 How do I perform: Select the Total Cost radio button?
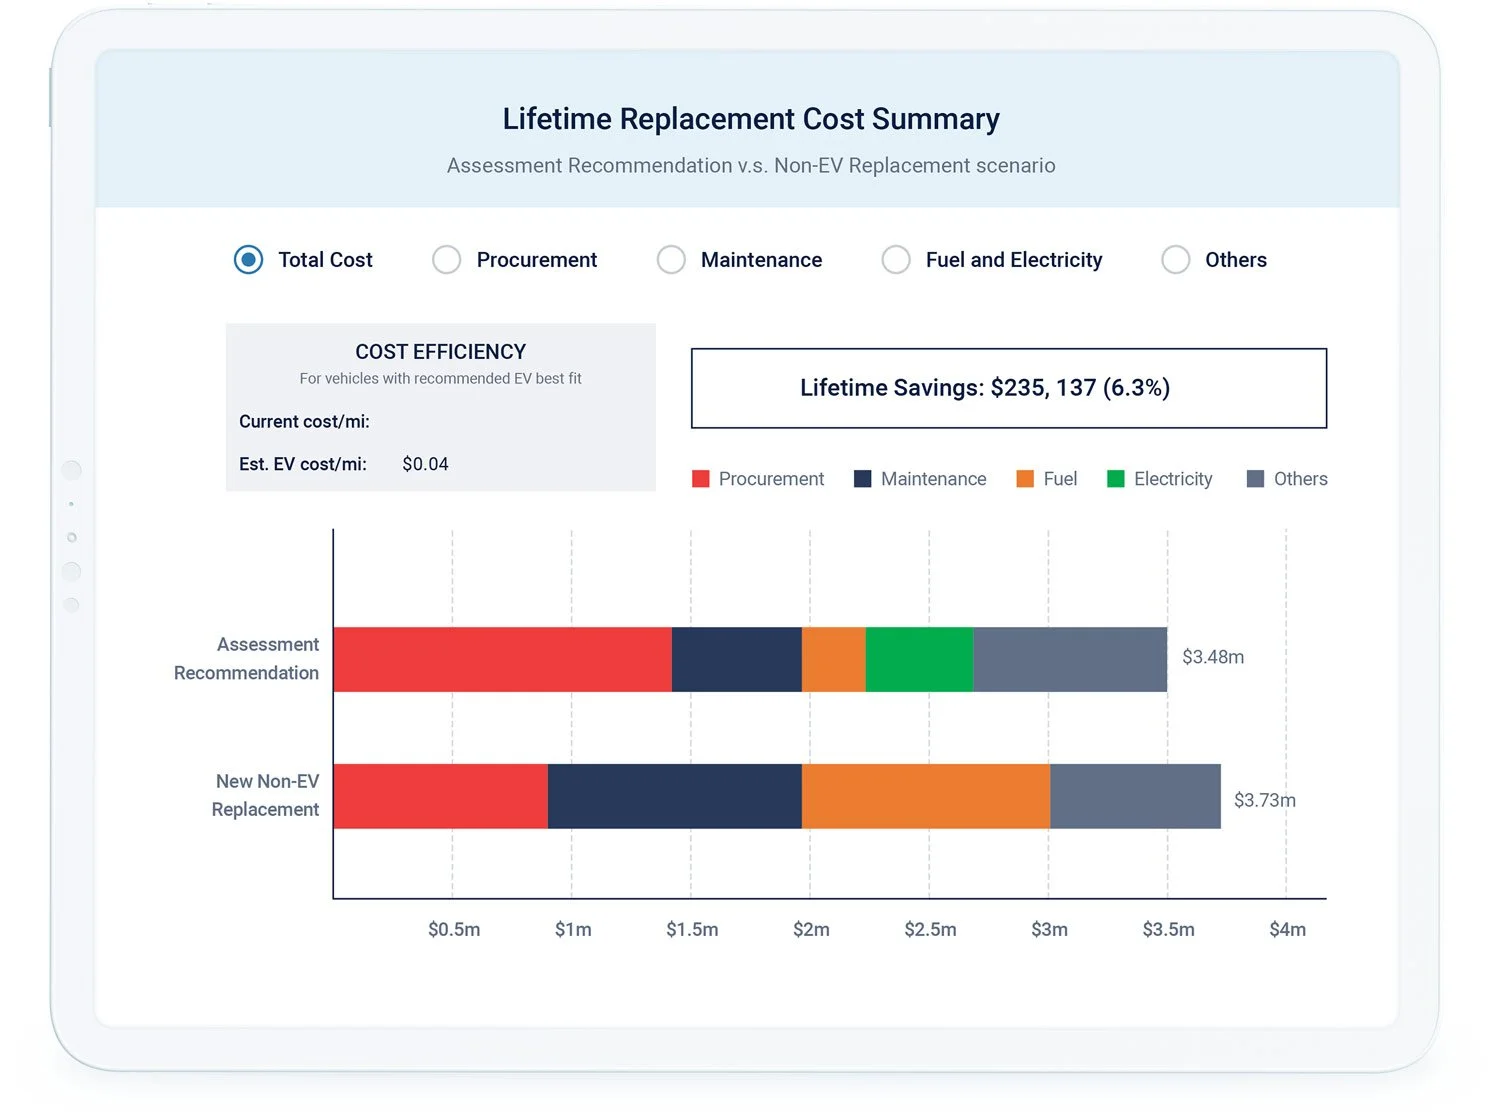[248, 260]
